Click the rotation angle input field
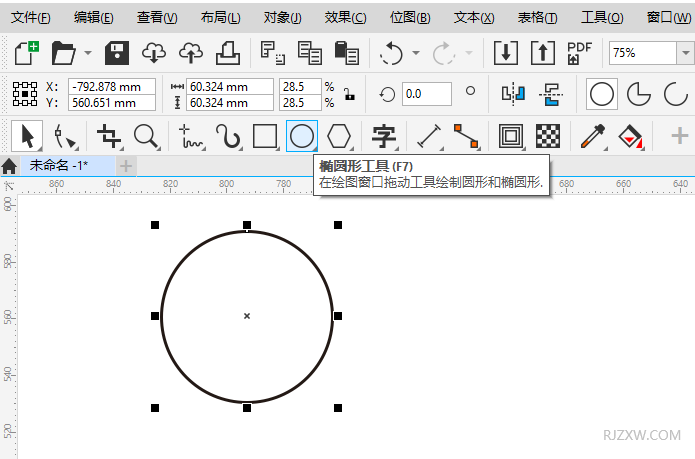This screenshot has width=695, height=459. pyautogui.click(x=426, y=94)
